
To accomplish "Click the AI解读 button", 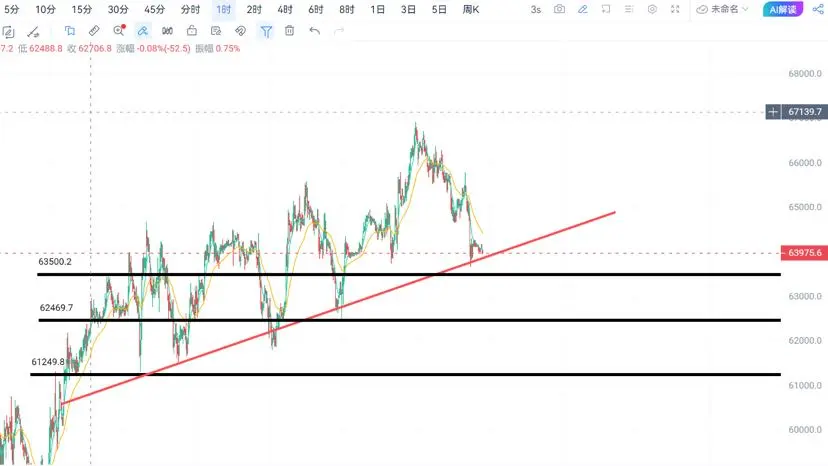I will 783,10.
